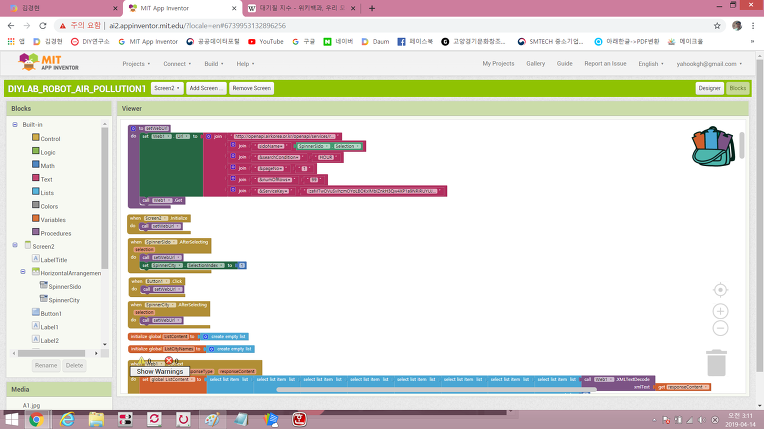Collapse the HorizontalArrangement tree node
764x429 pixels.
[x=23, y=272]
